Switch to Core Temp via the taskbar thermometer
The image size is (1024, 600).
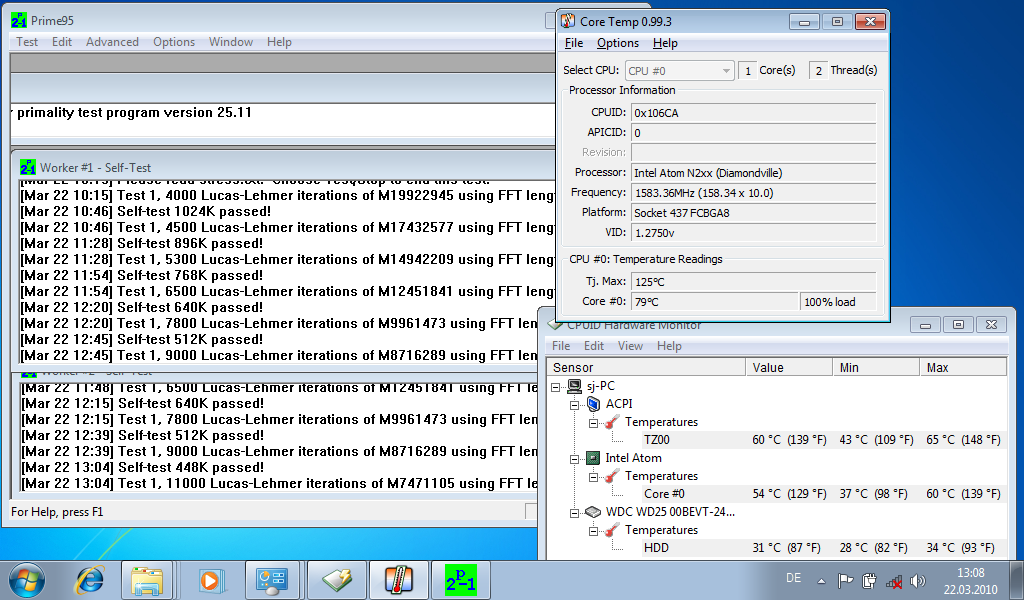click(399, 580)
